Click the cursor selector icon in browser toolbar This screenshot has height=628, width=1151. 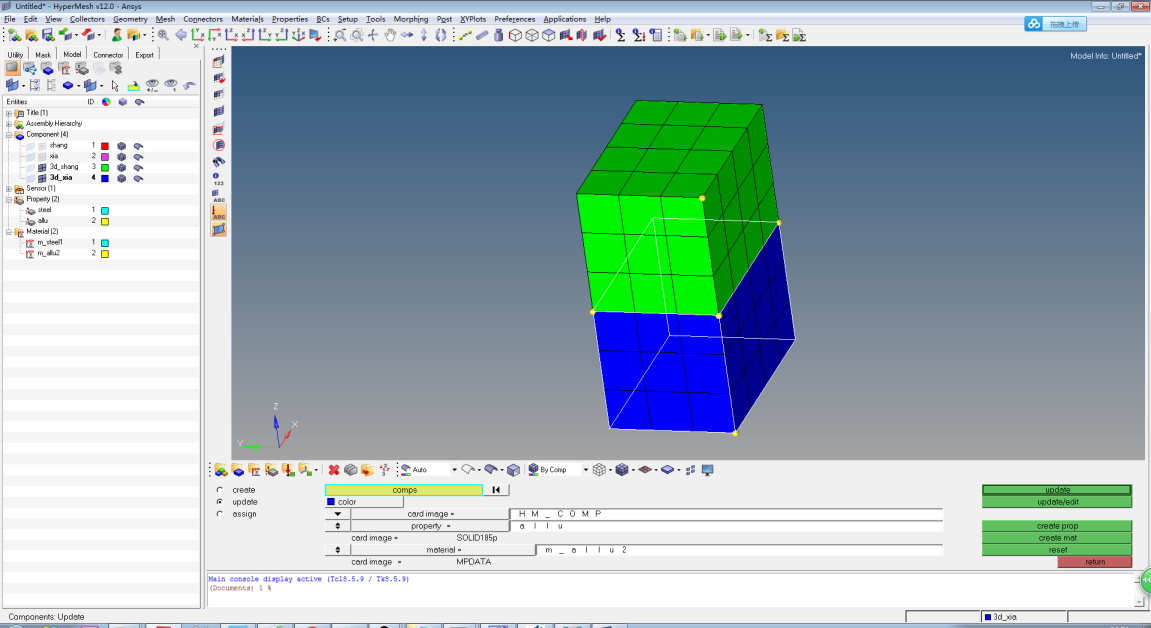click(x=115, y=86)
